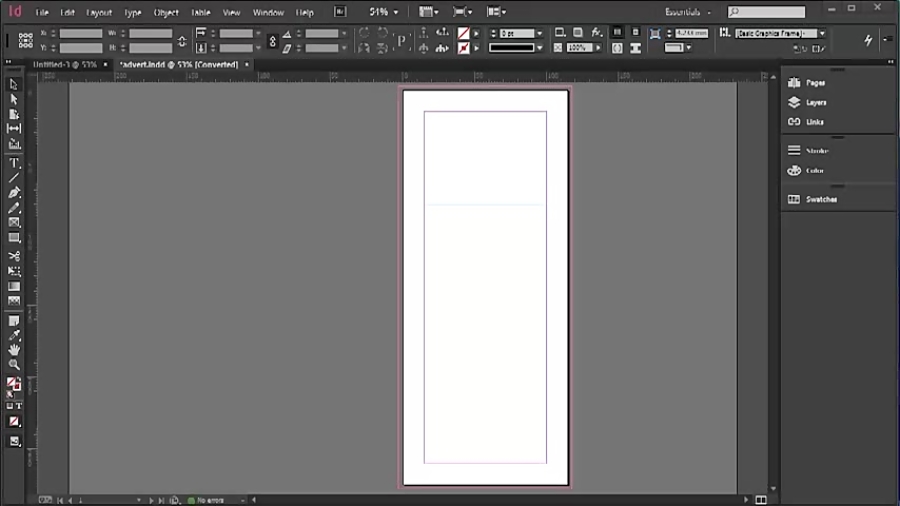The height and width of the screenshot is (506, 900).
Task: Open the Essentials workspace switcher
Action: (688, 12)
